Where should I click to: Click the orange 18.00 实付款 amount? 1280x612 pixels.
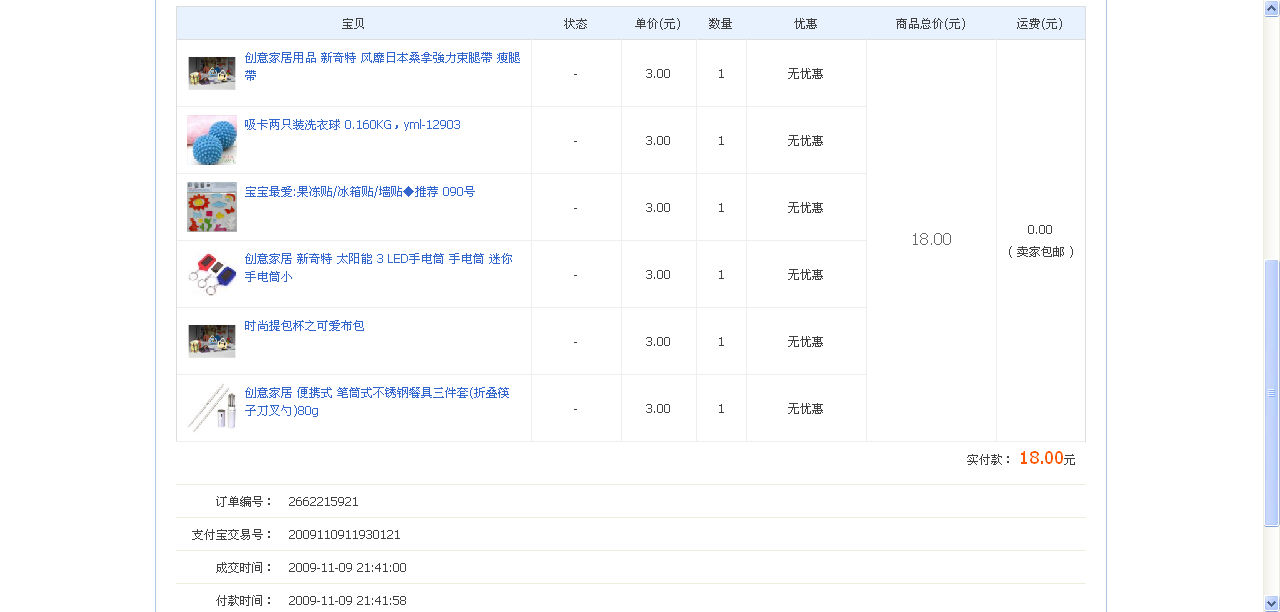click(x=1041, y=458)
